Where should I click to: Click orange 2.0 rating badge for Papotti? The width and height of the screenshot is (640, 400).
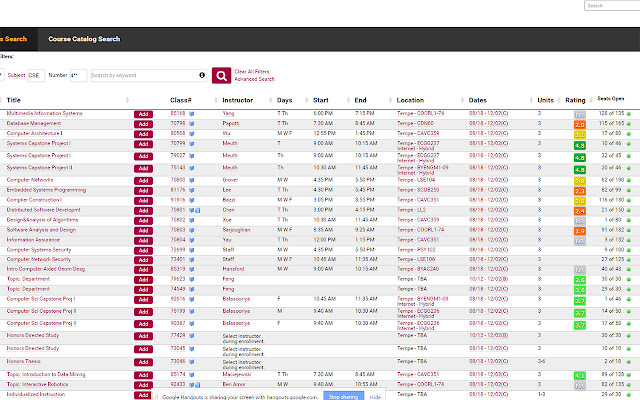click(580, 125)
